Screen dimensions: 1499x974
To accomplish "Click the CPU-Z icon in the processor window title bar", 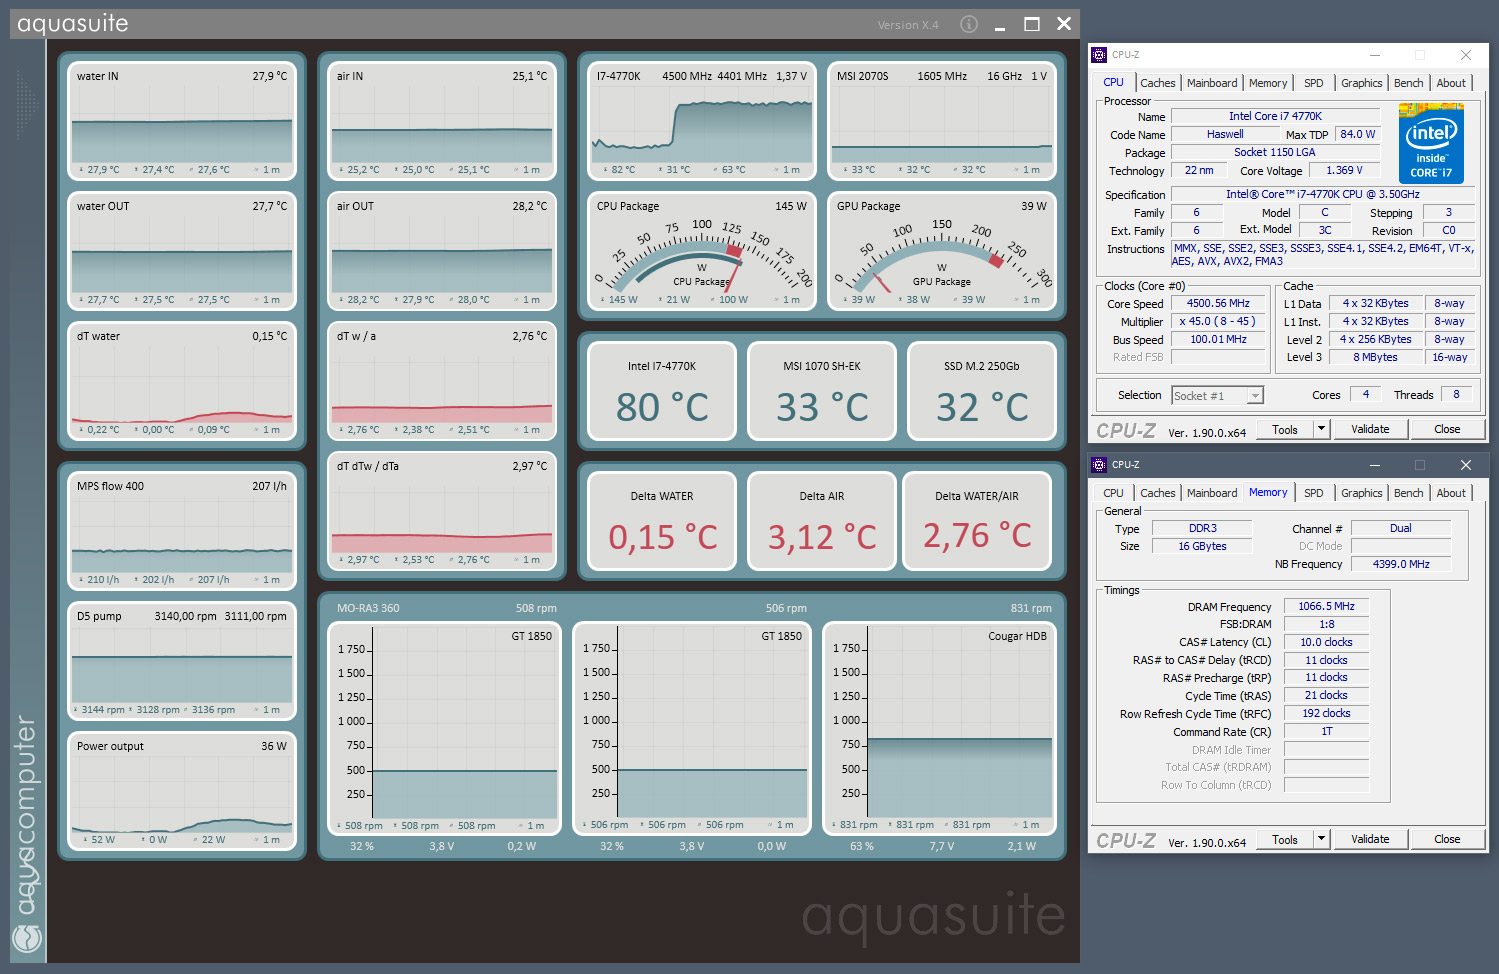I will (1099, 55).
